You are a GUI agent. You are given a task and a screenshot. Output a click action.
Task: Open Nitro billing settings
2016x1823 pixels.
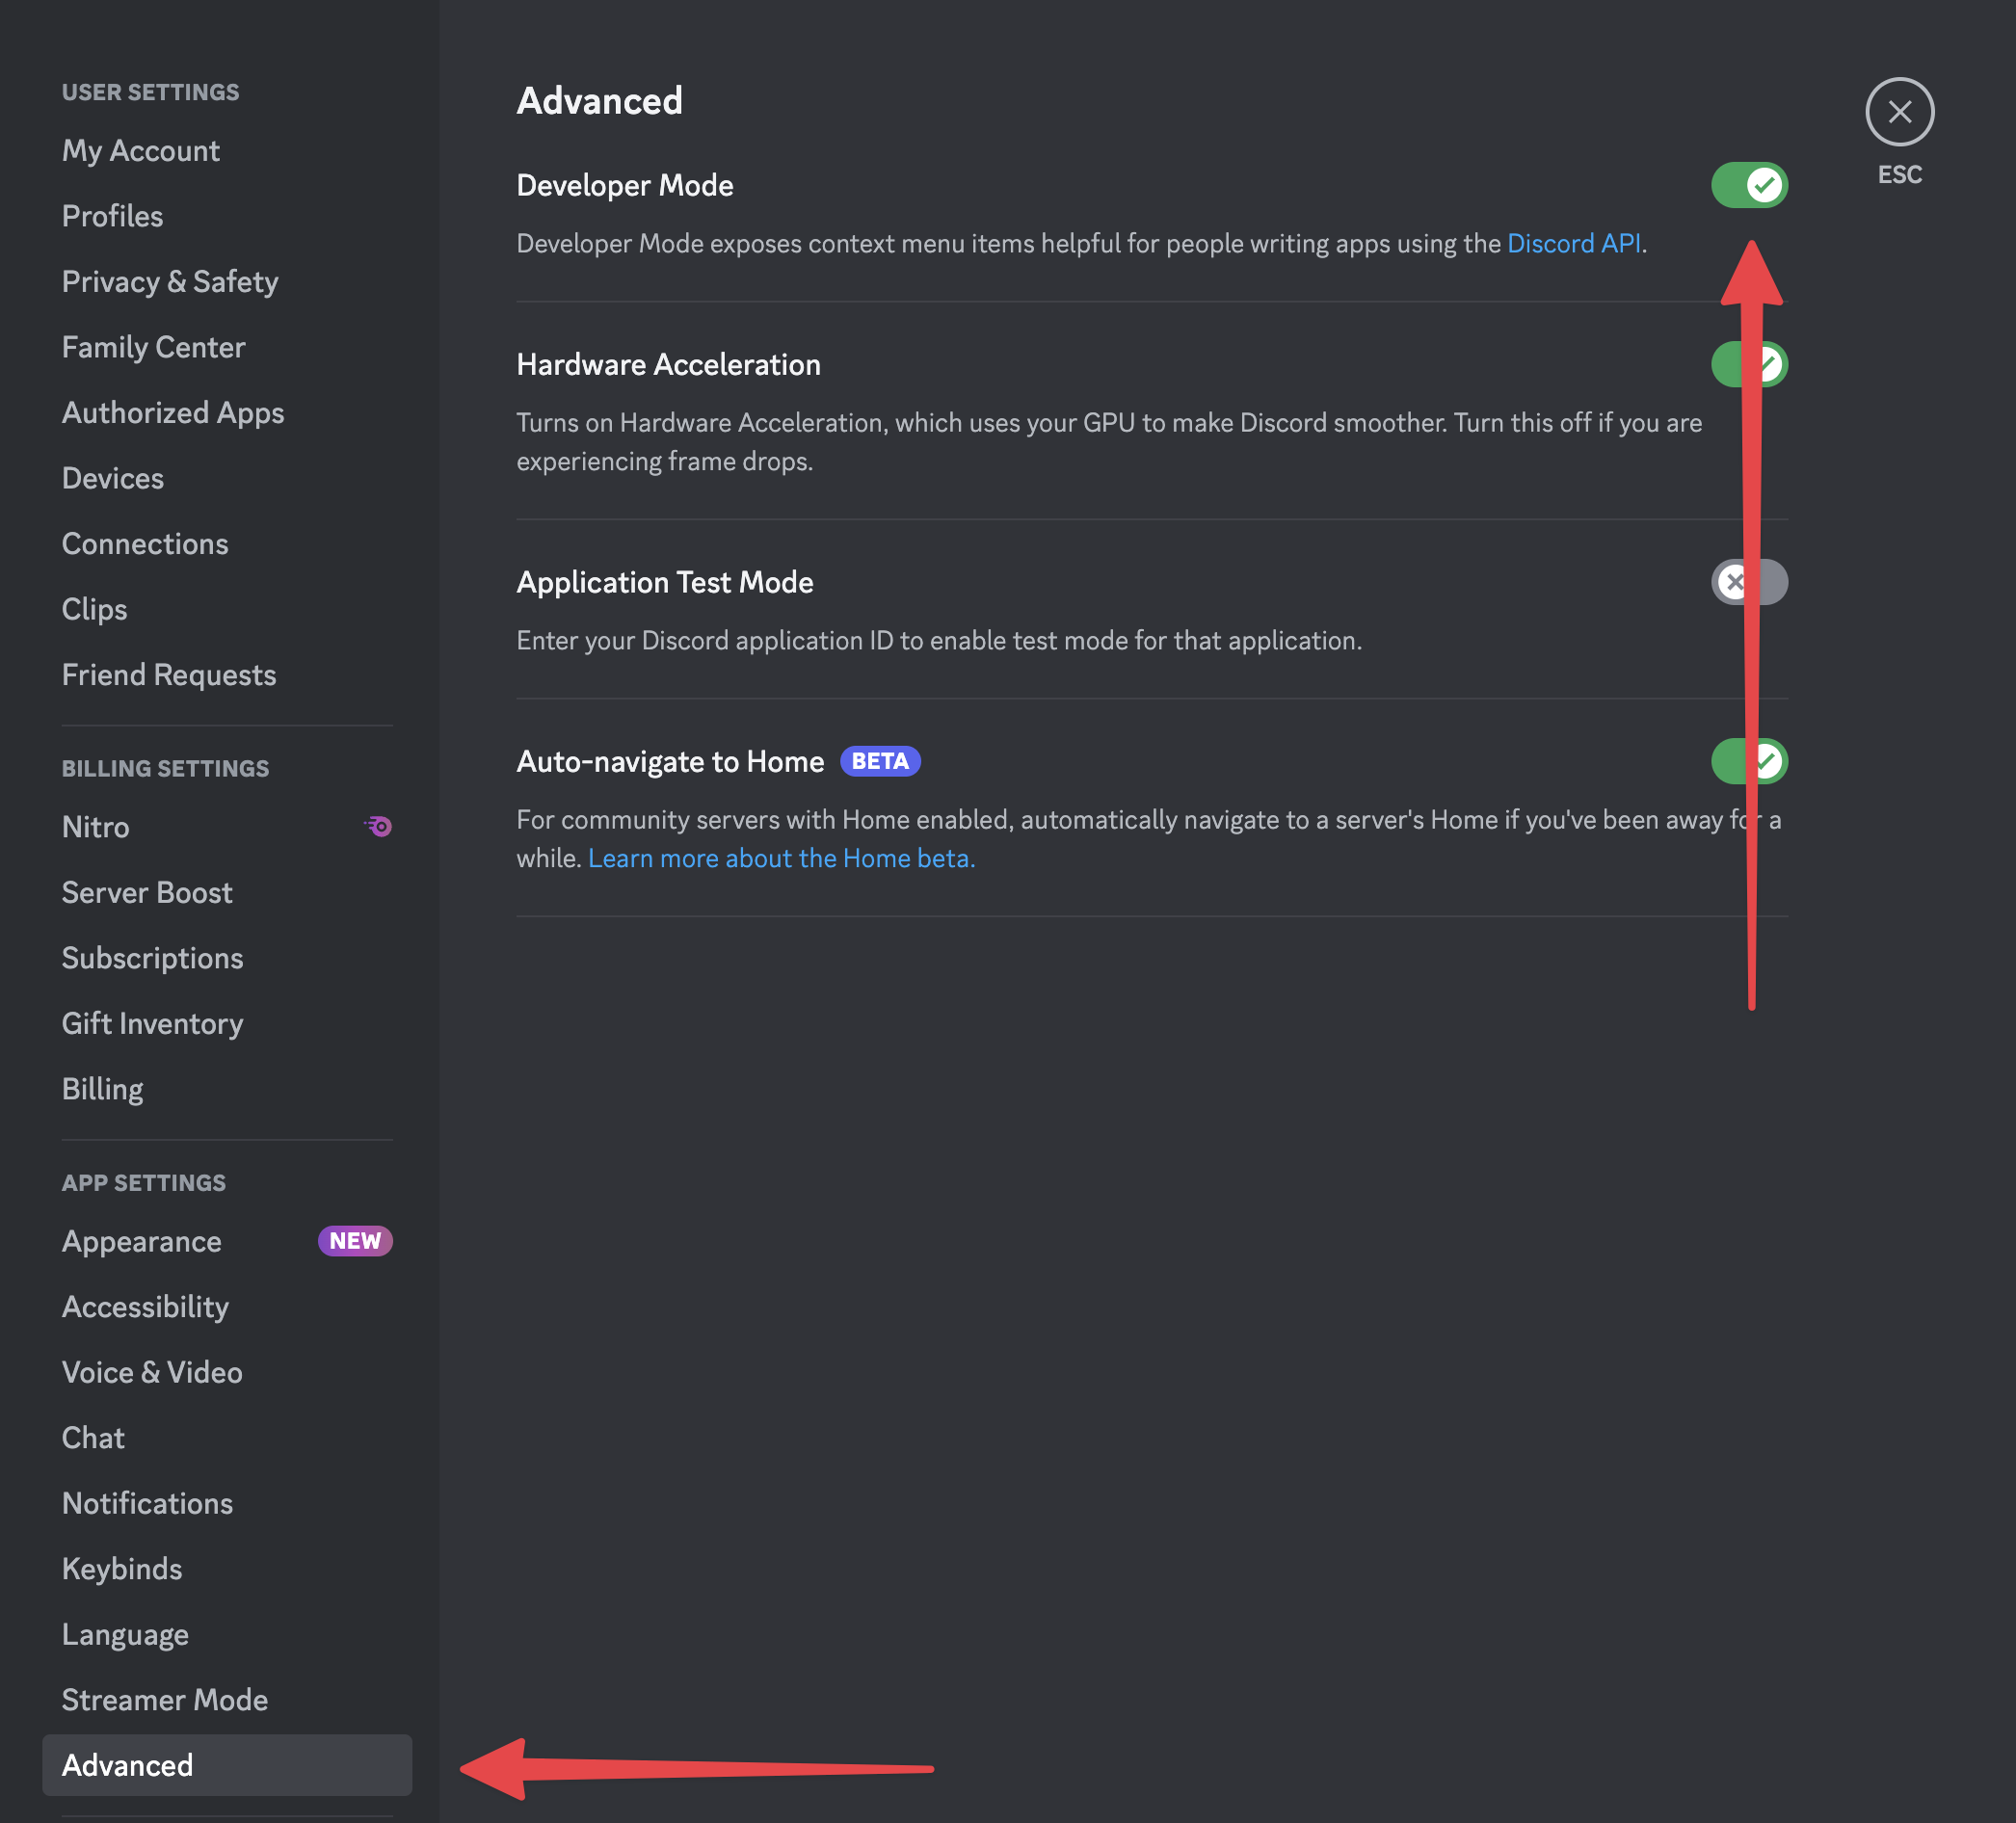[94, 824]
